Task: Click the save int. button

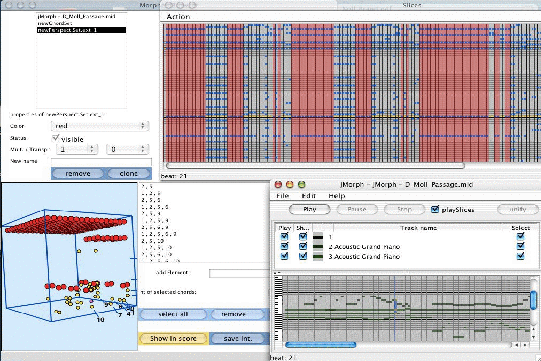Action: tap(238, 339)
